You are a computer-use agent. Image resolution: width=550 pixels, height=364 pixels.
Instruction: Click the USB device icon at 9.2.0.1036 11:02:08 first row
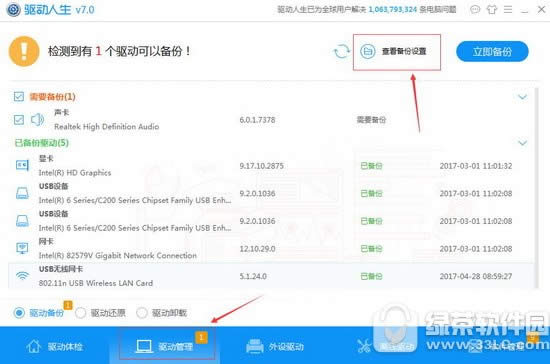click(x=22, y=193)
